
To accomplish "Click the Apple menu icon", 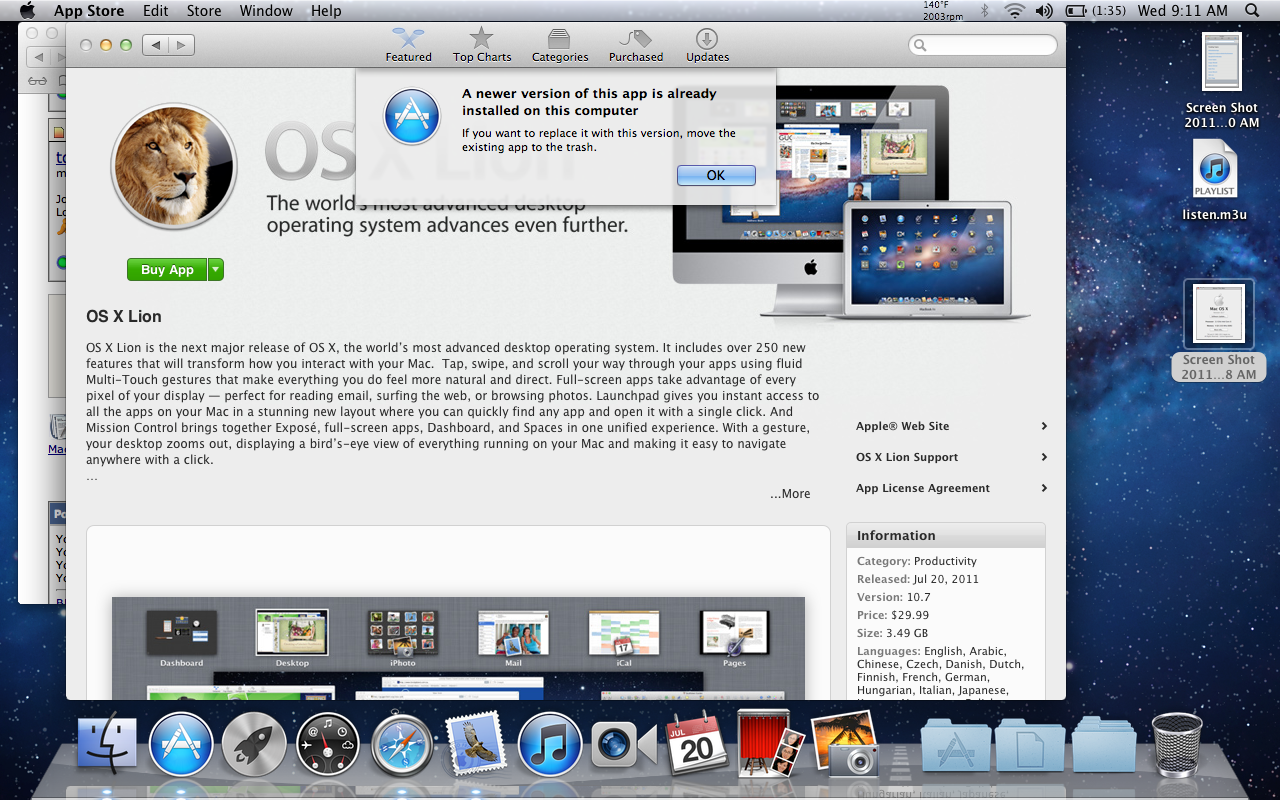I will 27,10.
